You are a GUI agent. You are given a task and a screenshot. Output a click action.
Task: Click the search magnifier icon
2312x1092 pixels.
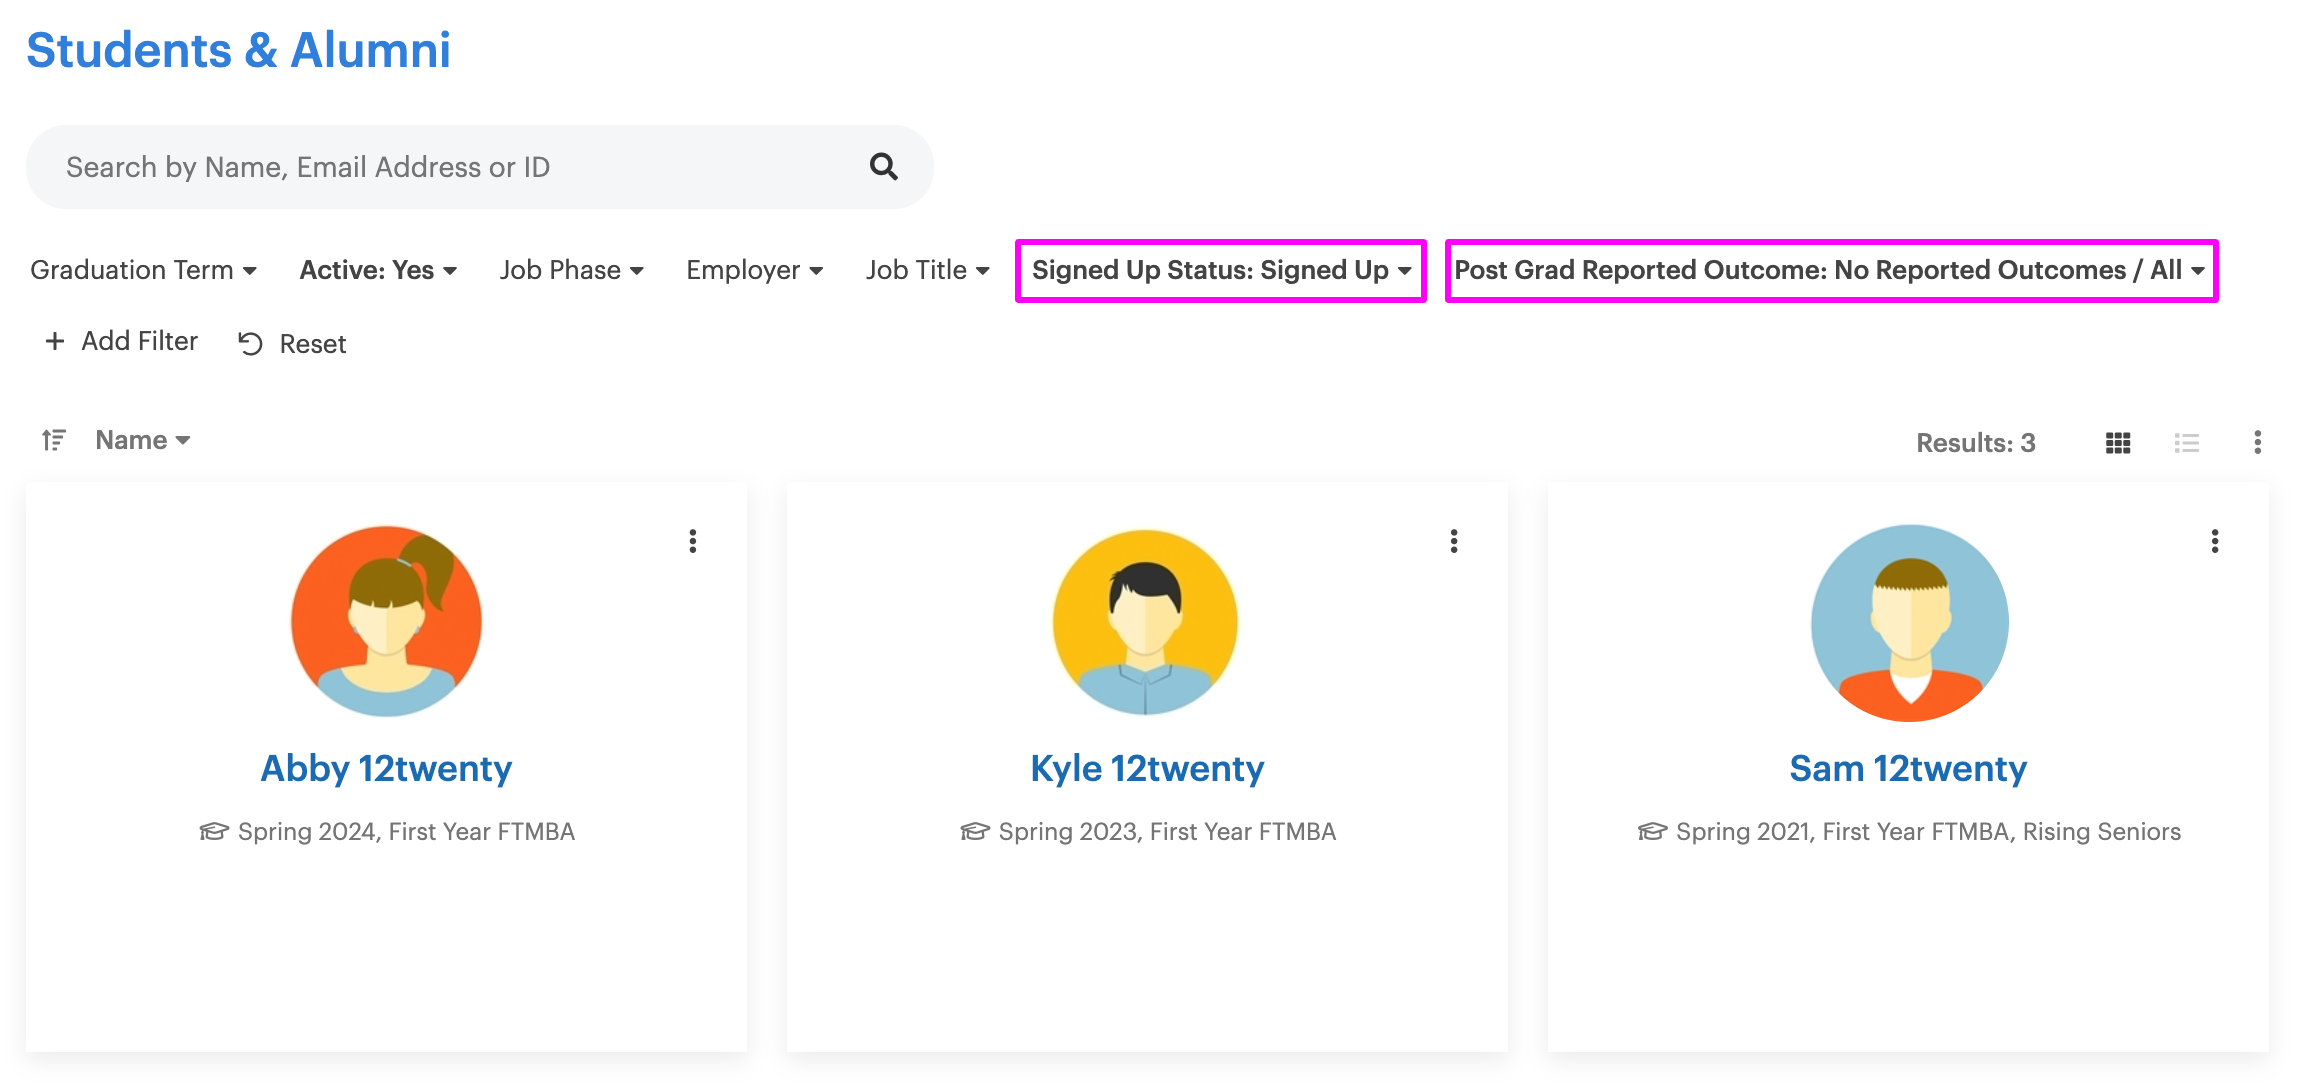click(883, 166)
